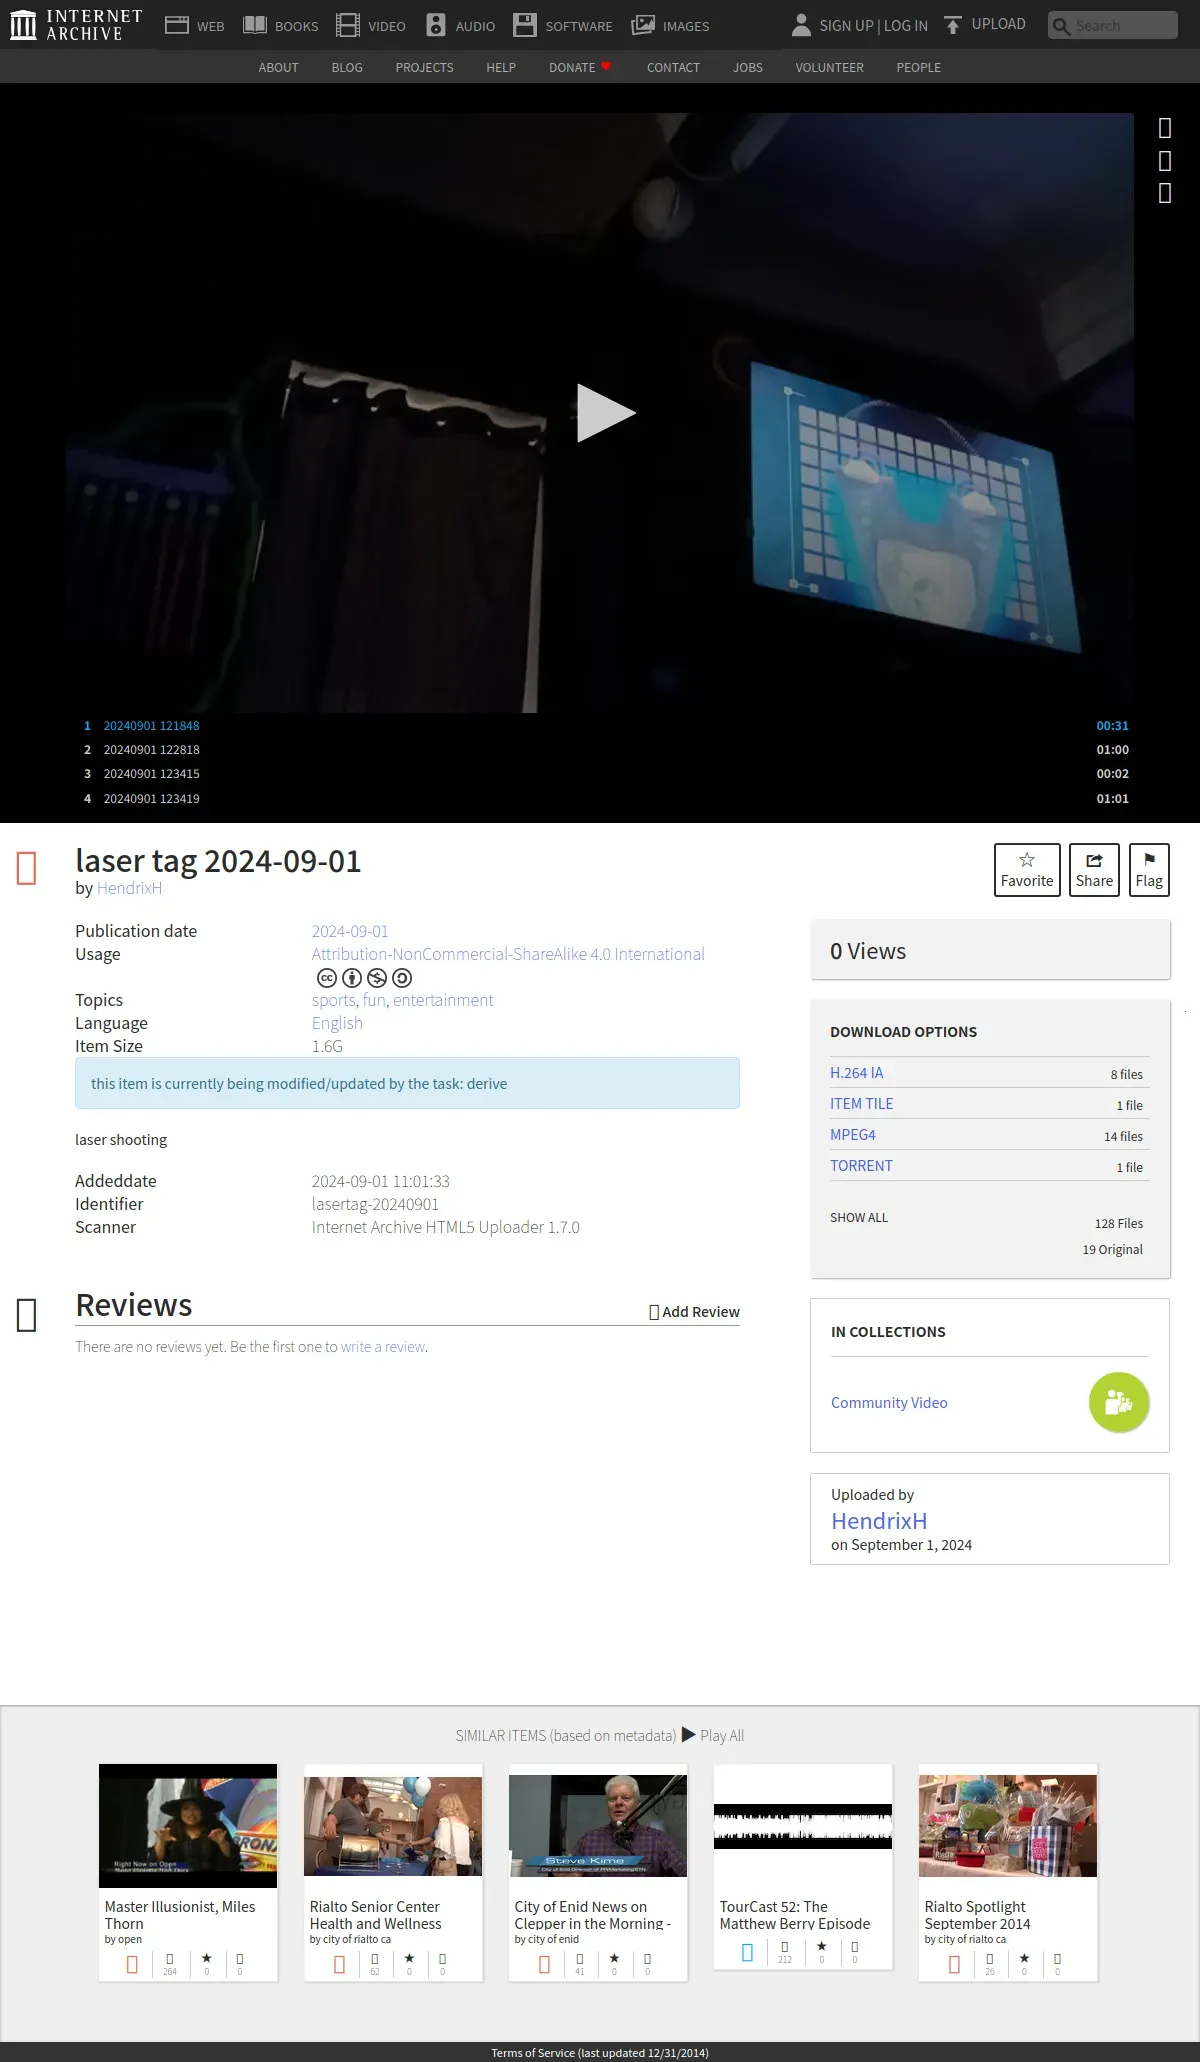This screenshot has height=2062, width=1200.
Task: Open the Audio section icon
Action: point(436,25)
